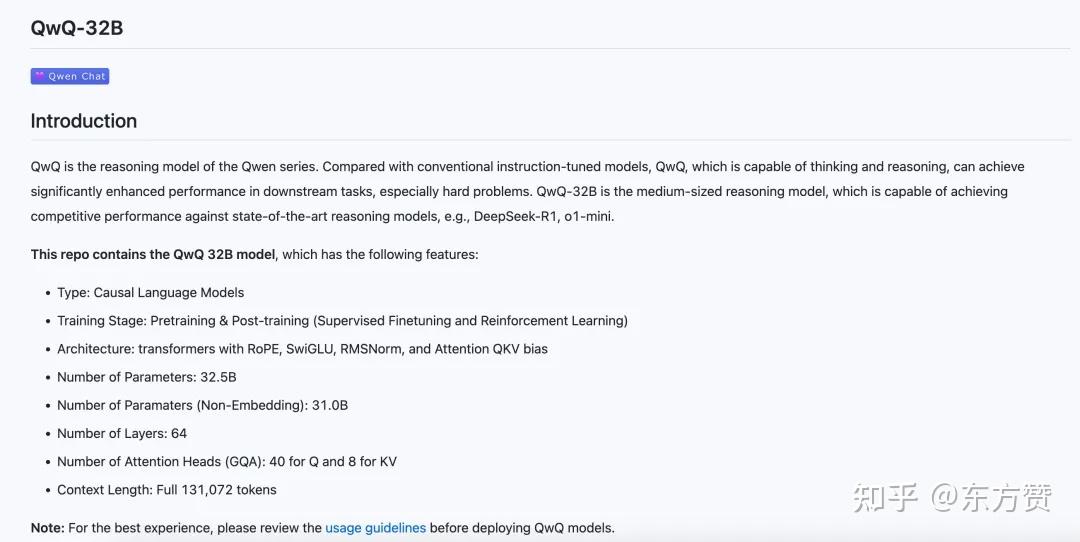Click the Zhihu watermark logo text

click(885, 497)
